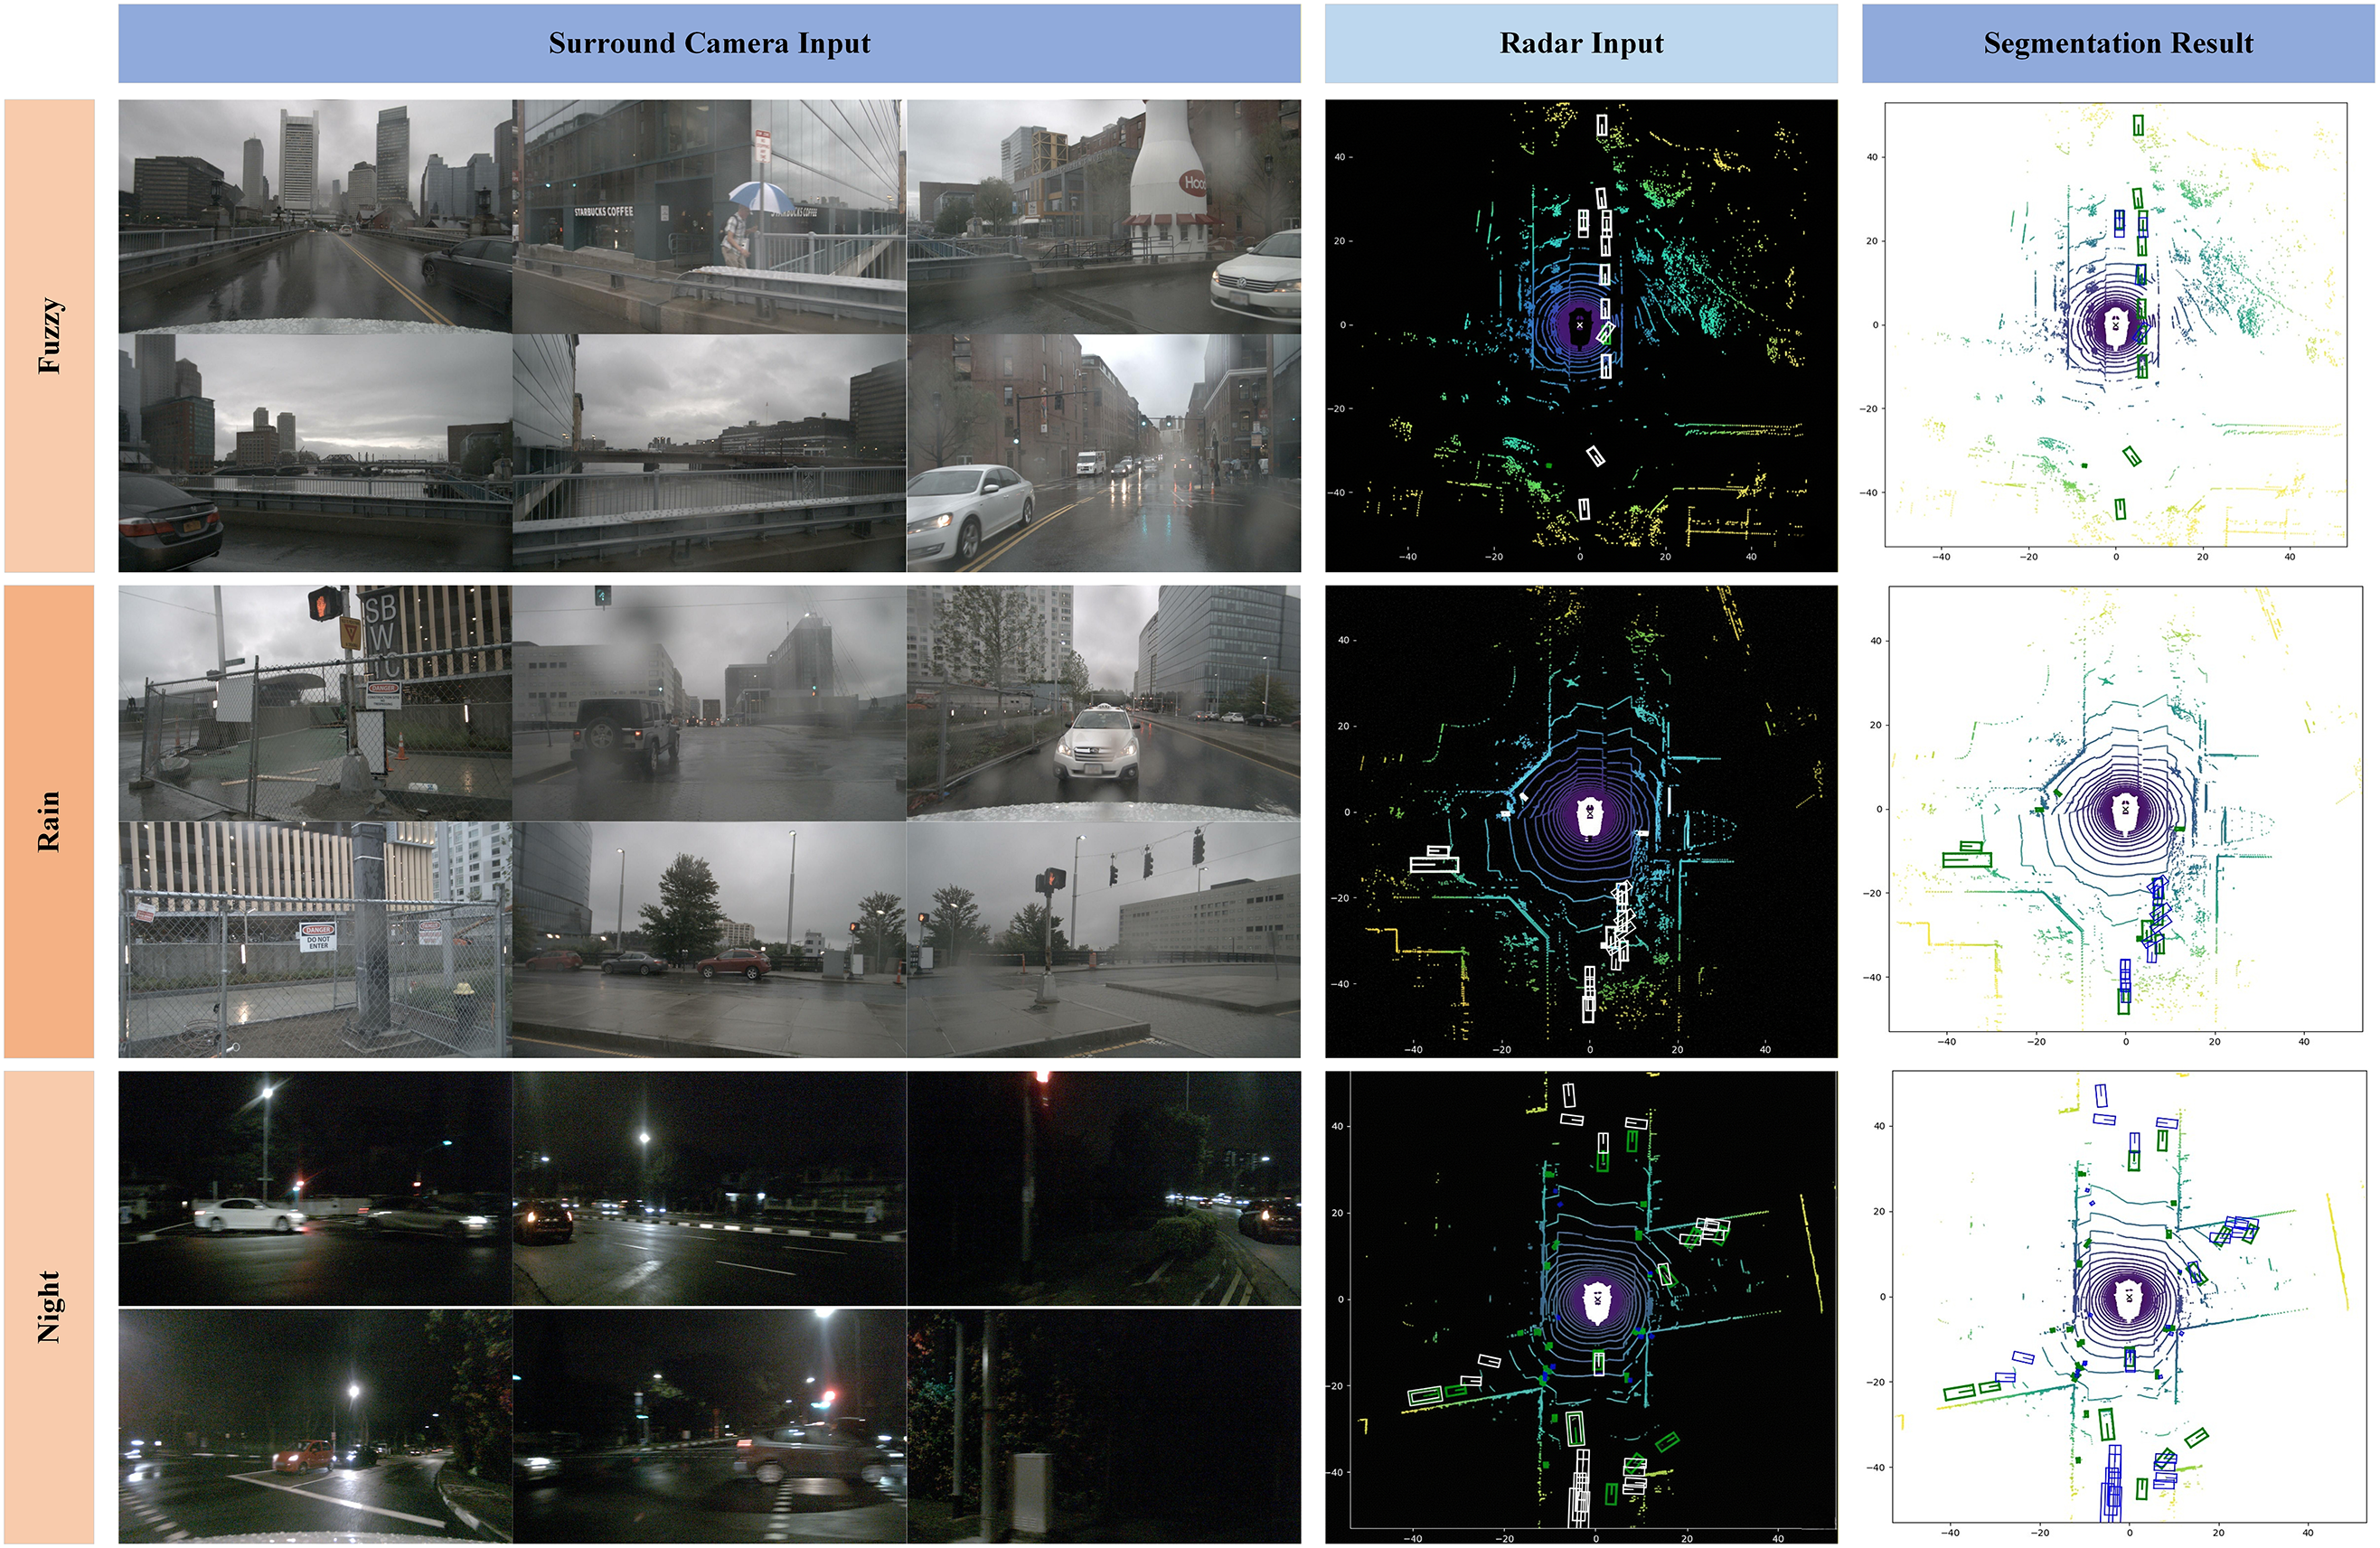
Task: Click the Starbucks Coffee sign in photo
Action: (603, 212)
